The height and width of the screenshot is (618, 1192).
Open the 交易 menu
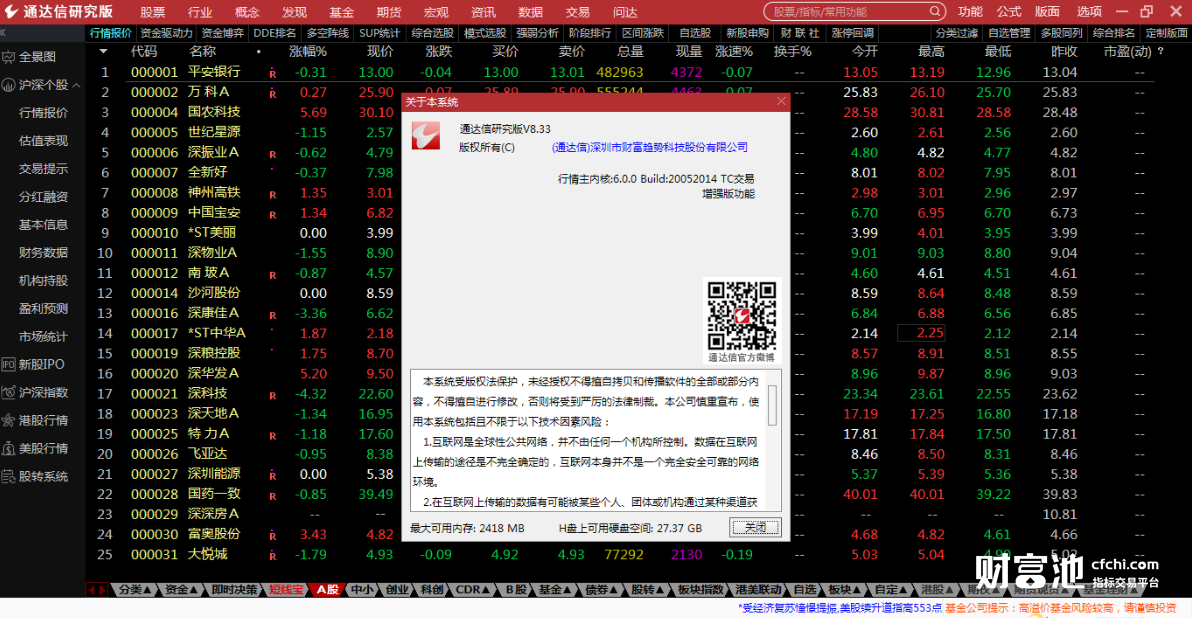point(578,12)
